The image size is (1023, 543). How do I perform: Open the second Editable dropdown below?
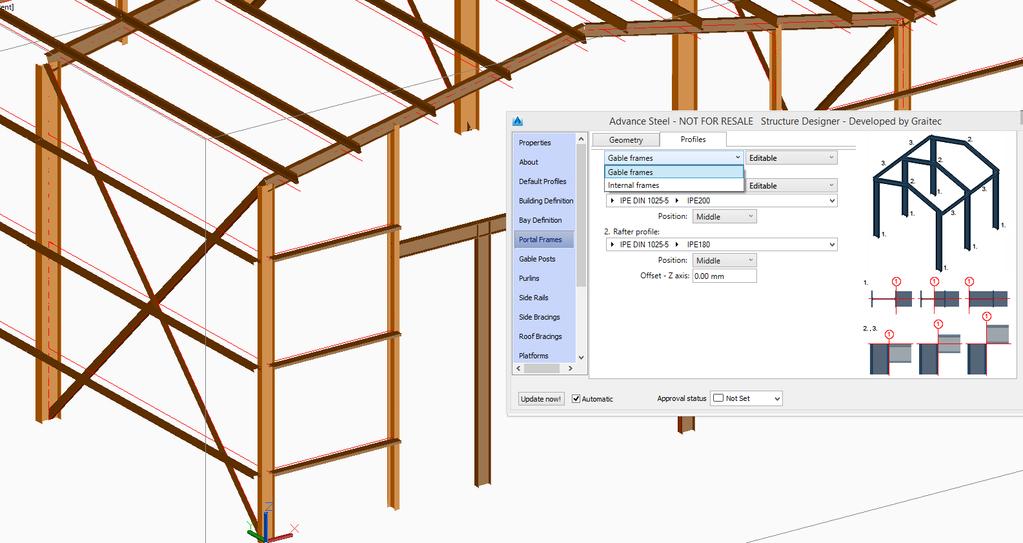[x=791, y=185]
